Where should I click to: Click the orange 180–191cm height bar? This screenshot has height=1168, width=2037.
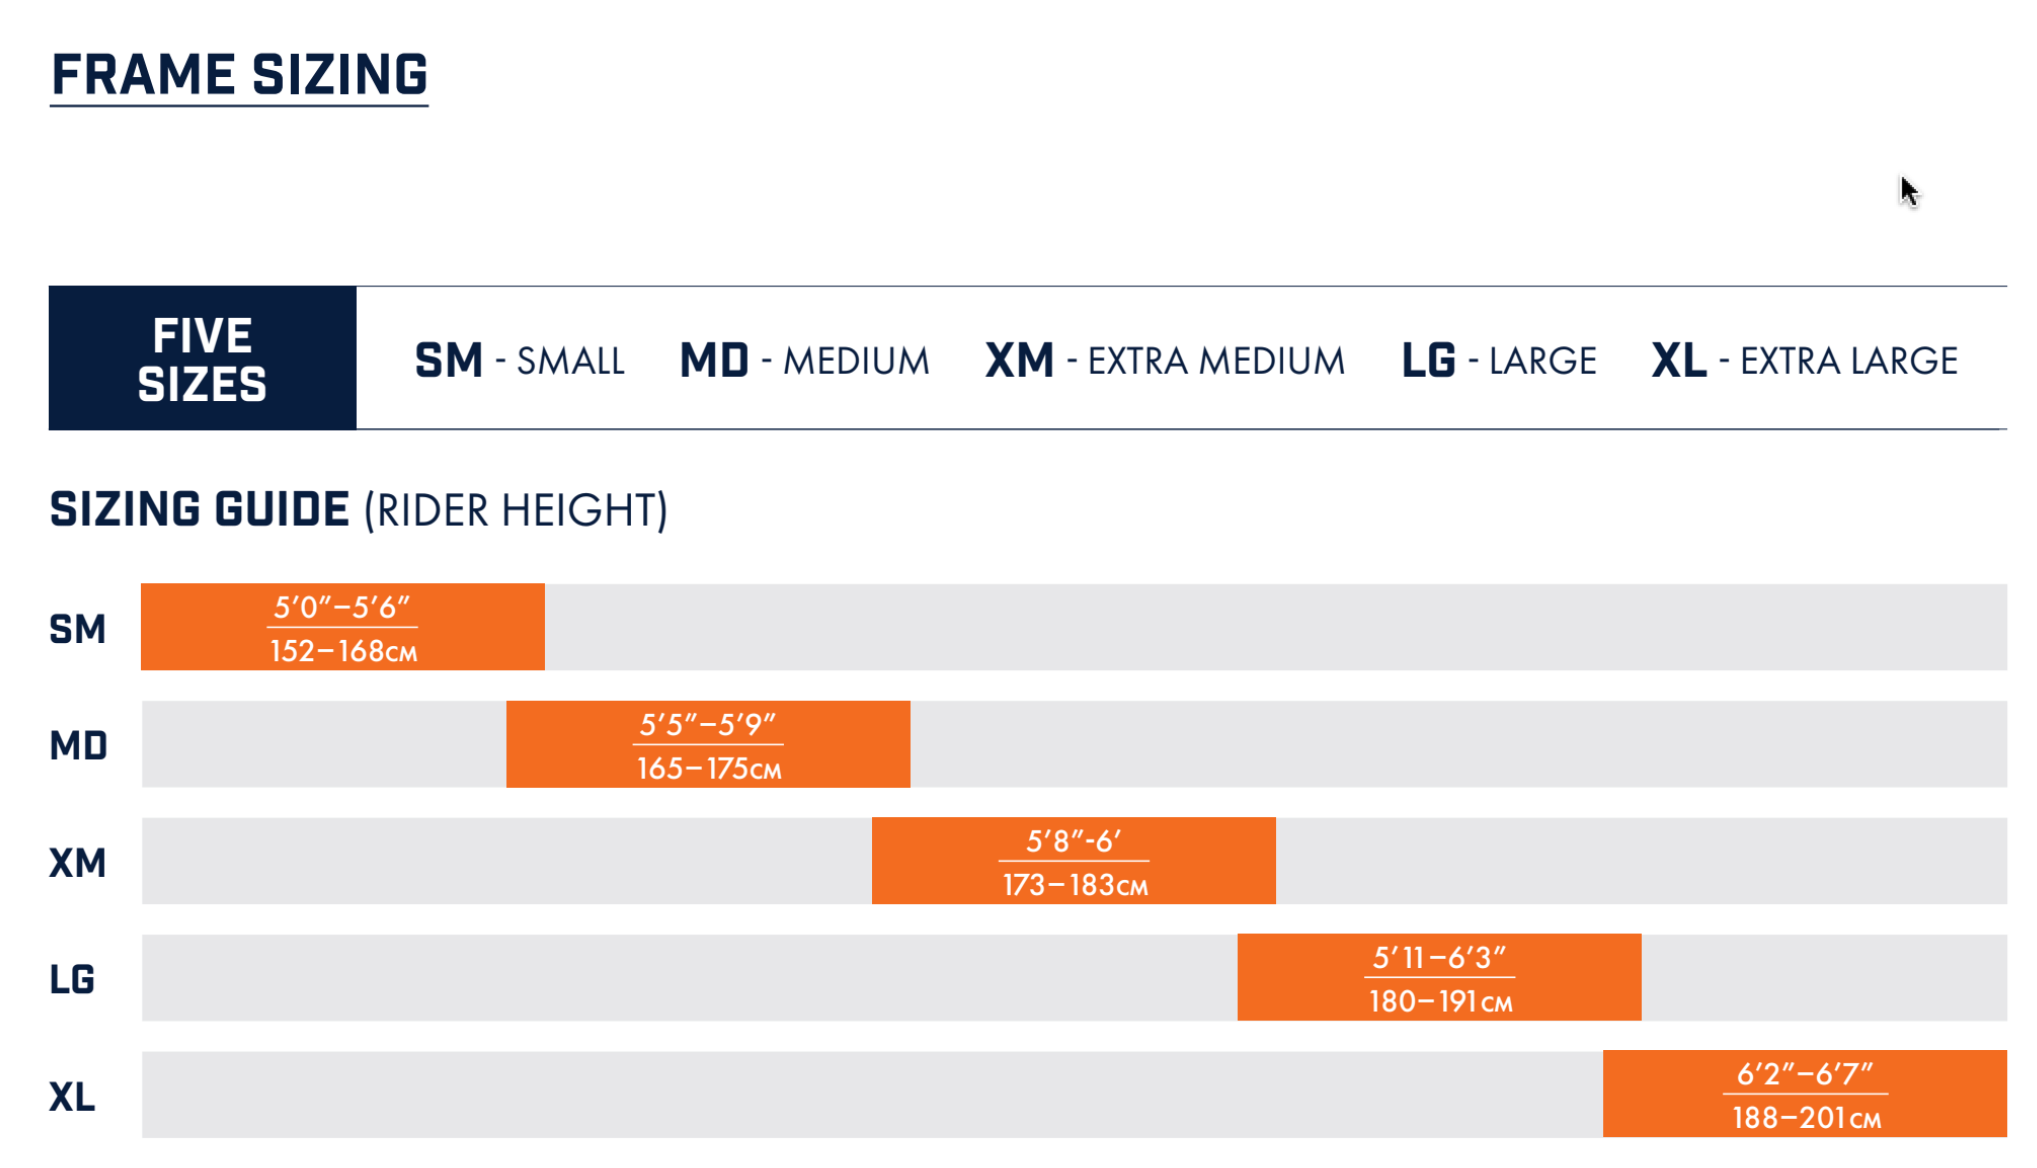coord(1439,978)
